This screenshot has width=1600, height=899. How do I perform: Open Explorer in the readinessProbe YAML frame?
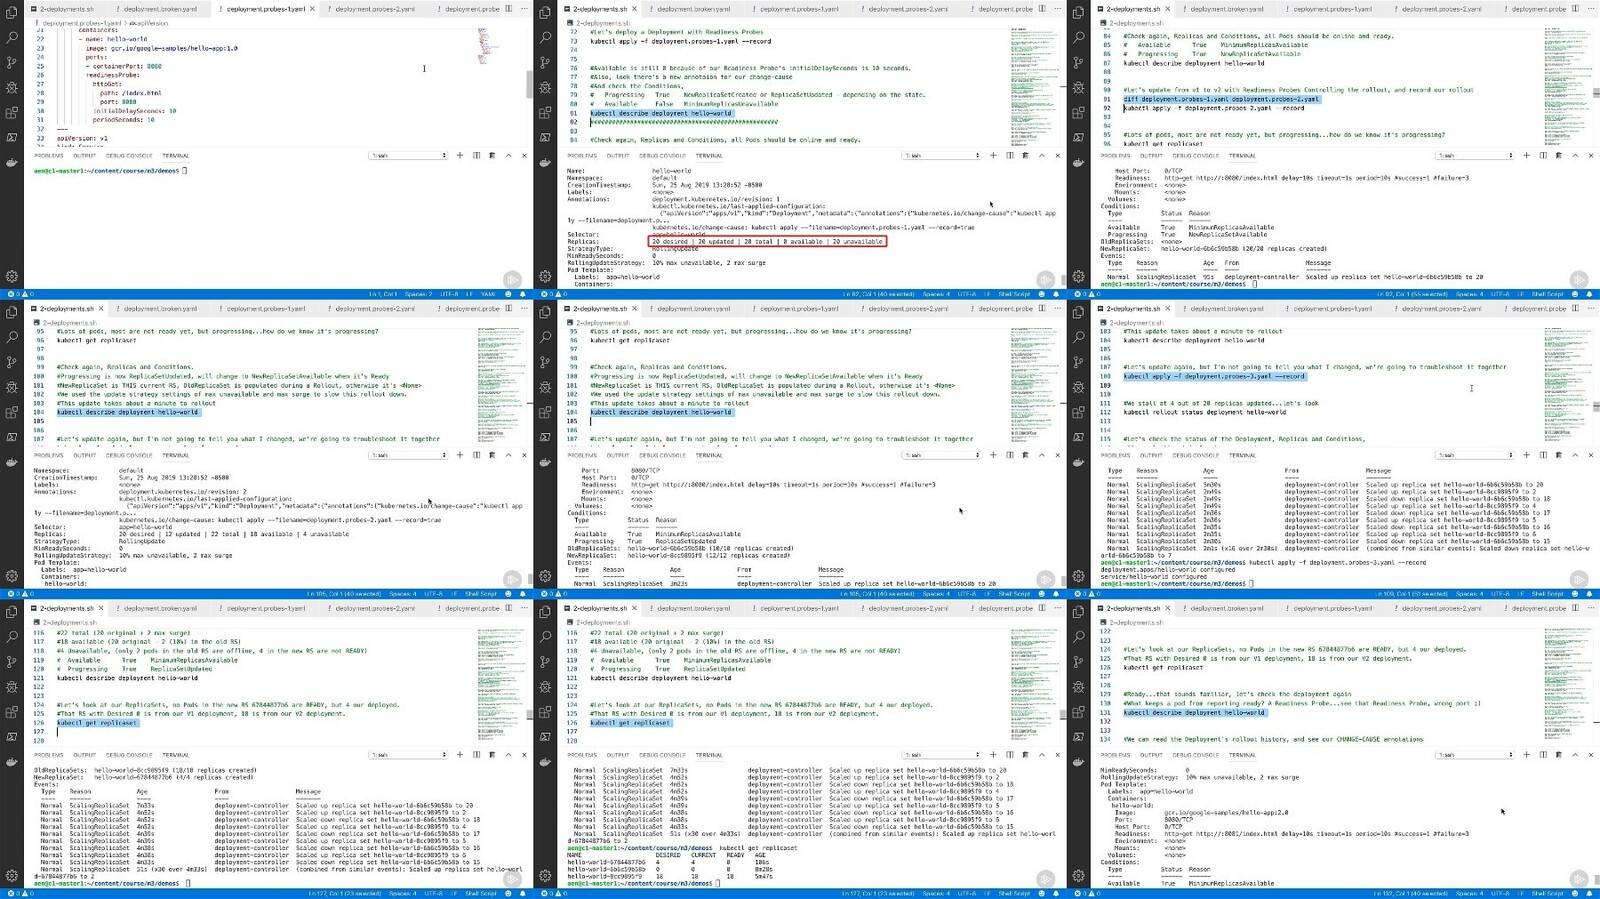coord(12,12)
